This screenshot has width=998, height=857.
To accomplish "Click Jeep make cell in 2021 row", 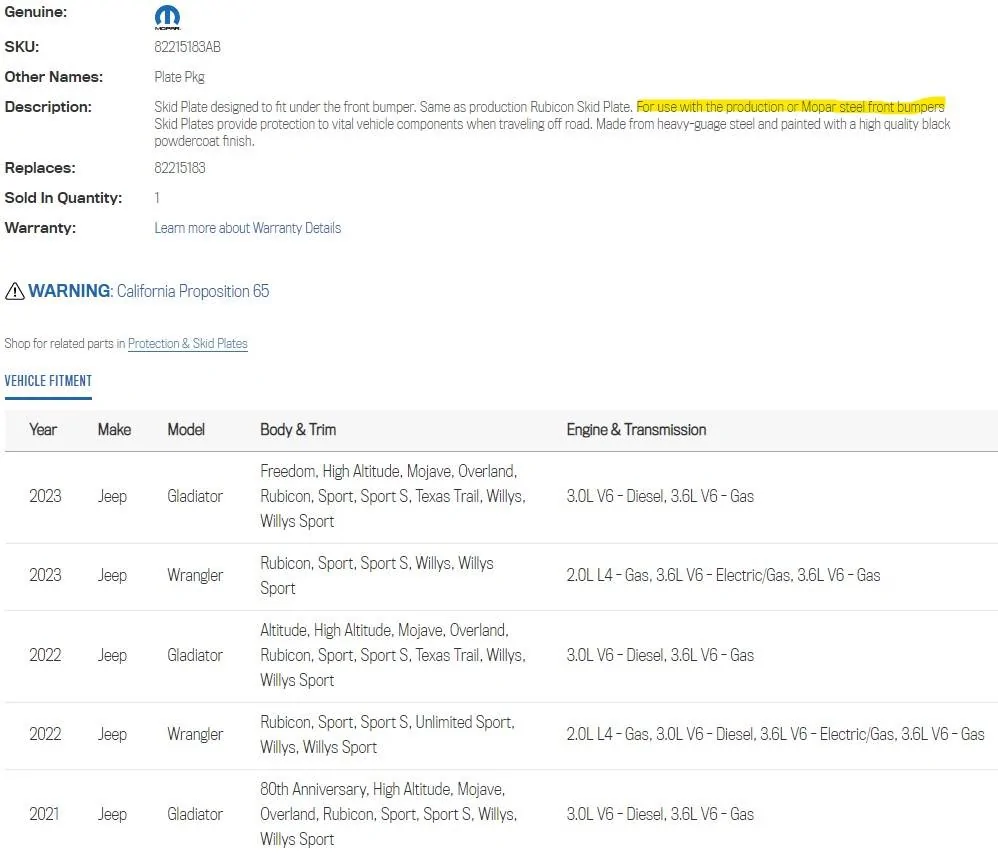I will [x=113, y=814].
